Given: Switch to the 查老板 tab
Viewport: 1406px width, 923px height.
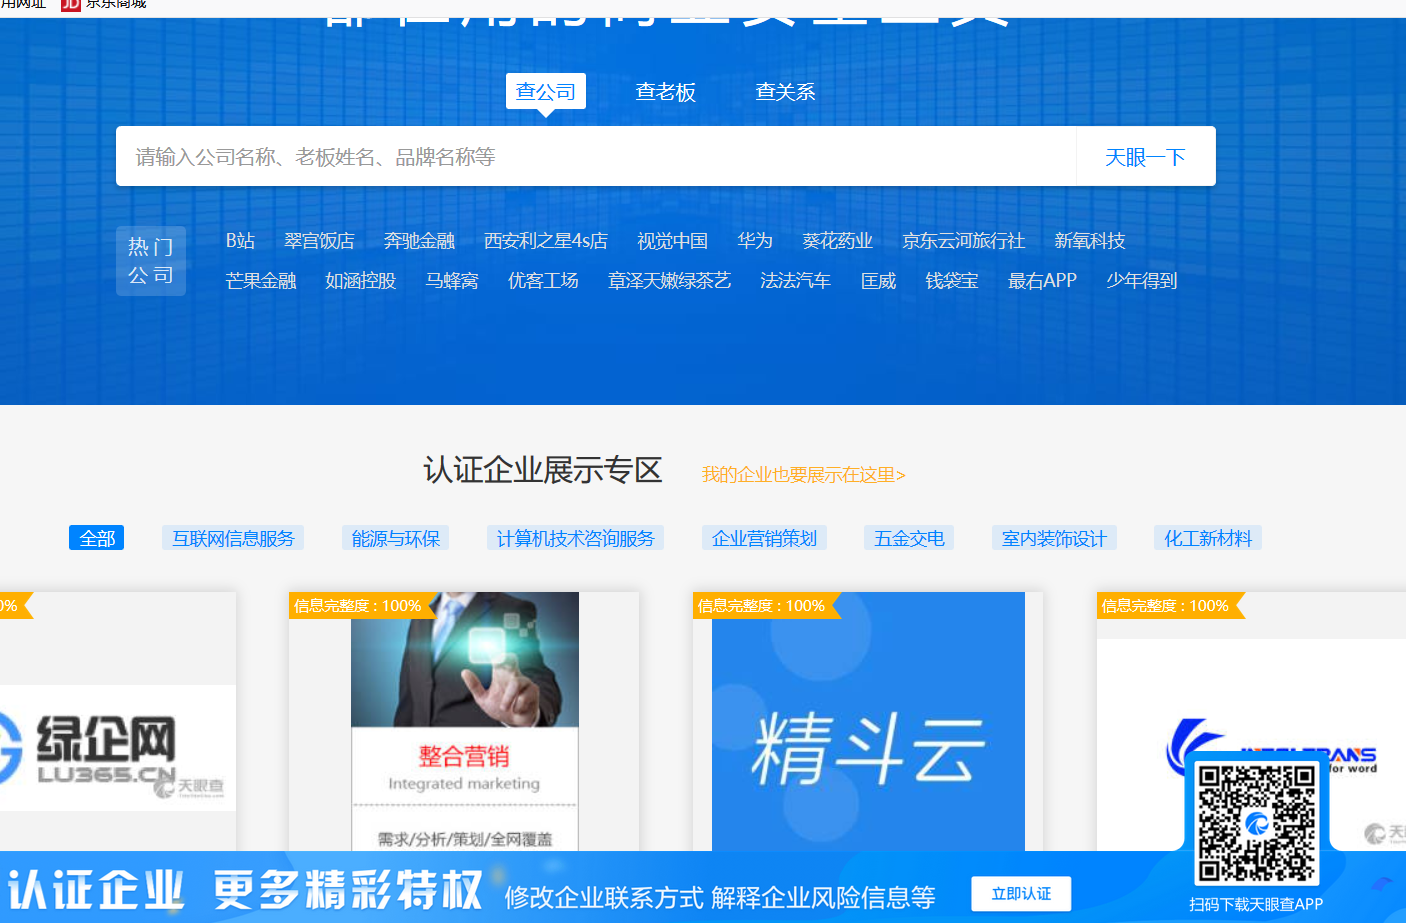Looking at the screenshot, I should (665, 92).
